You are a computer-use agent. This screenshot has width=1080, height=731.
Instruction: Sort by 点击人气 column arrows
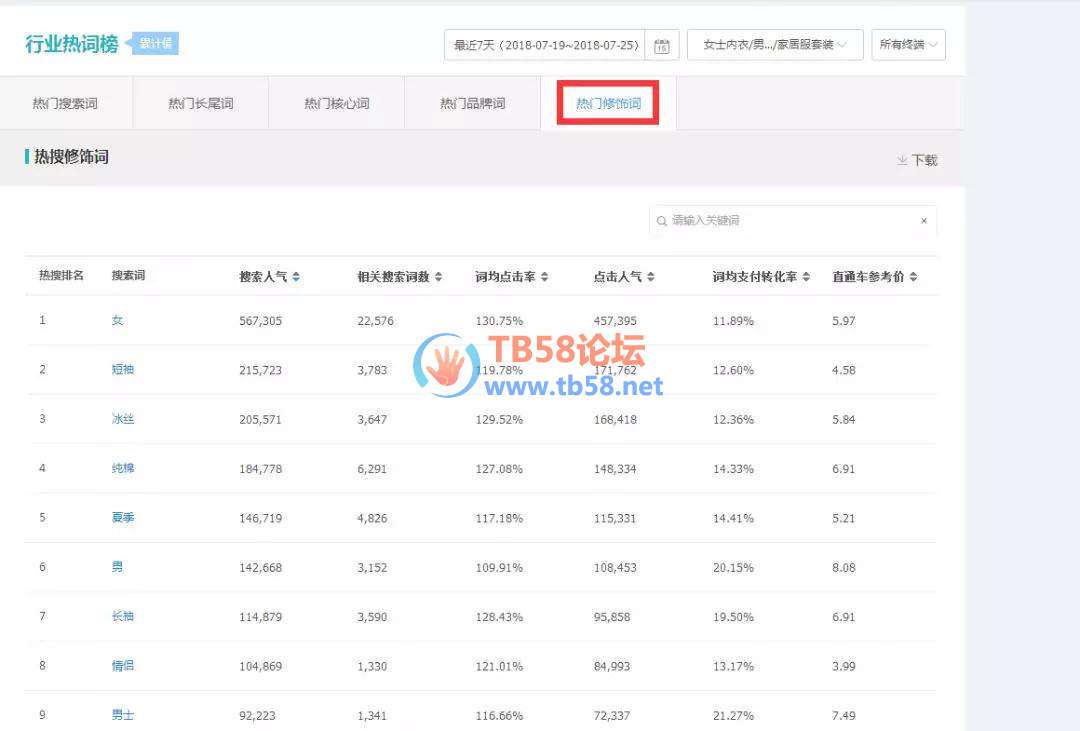651,277
